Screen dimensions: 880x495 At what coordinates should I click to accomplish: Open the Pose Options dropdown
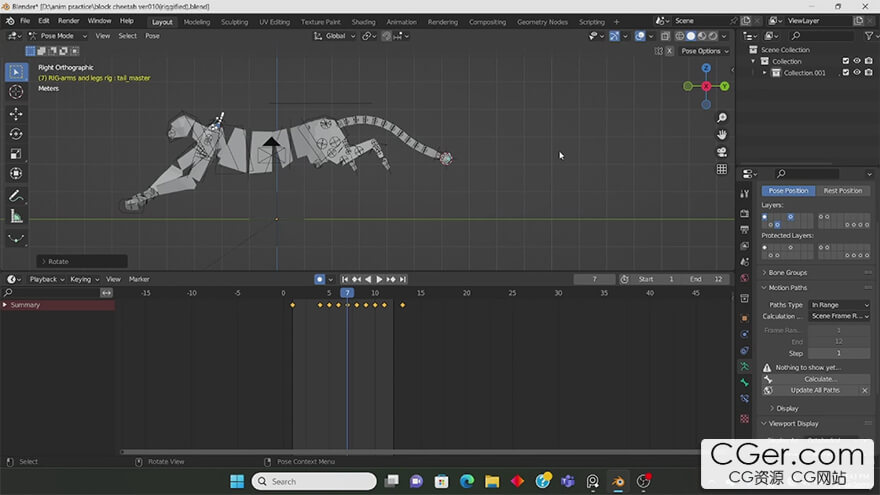[704, 51]
